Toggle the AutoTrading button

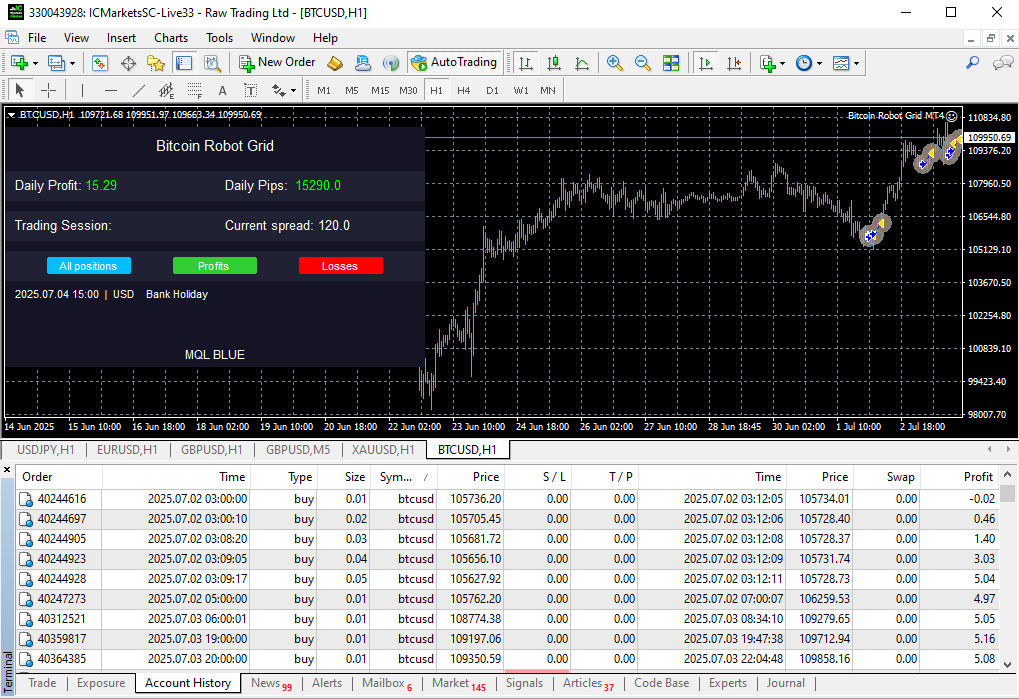pyautogui.click(x=454, y=63)
